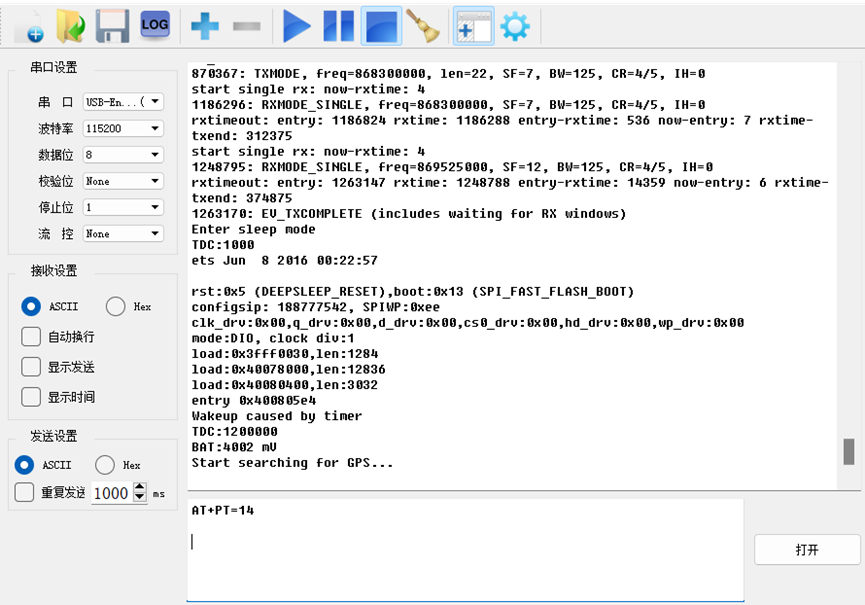The height and width of the screenshot is (605, 865).
Task: Select the ASCII radio under 发送设置
Action: point(24,465)
